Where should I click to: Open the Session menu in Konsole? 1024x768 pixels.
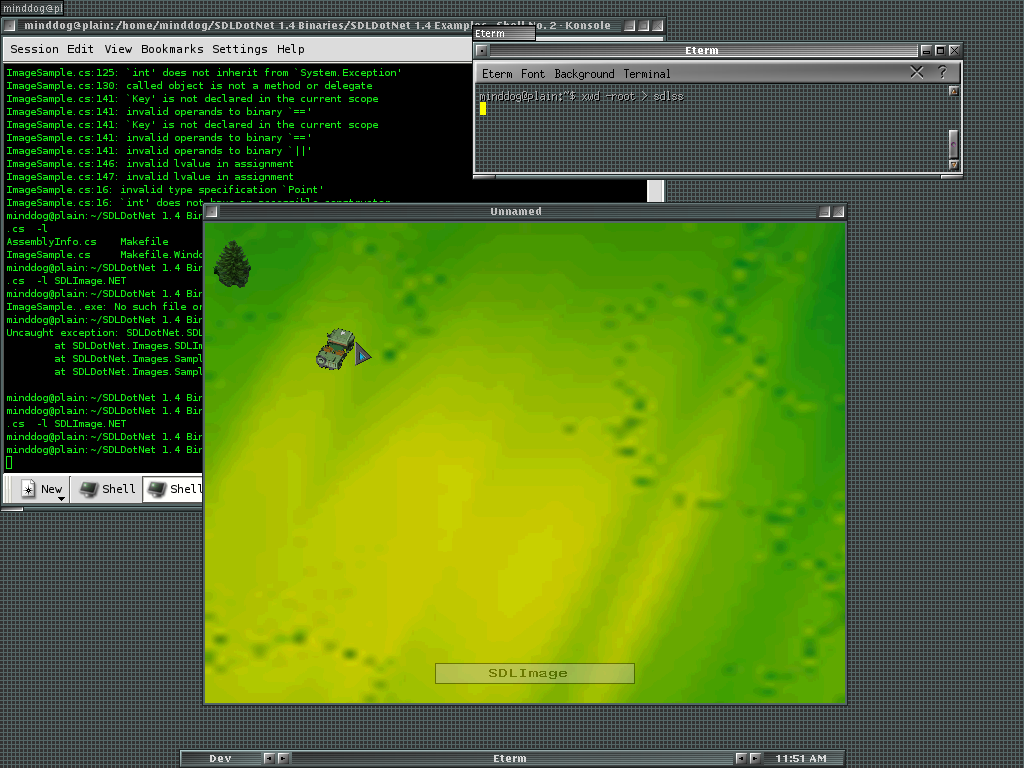[34, 49]
